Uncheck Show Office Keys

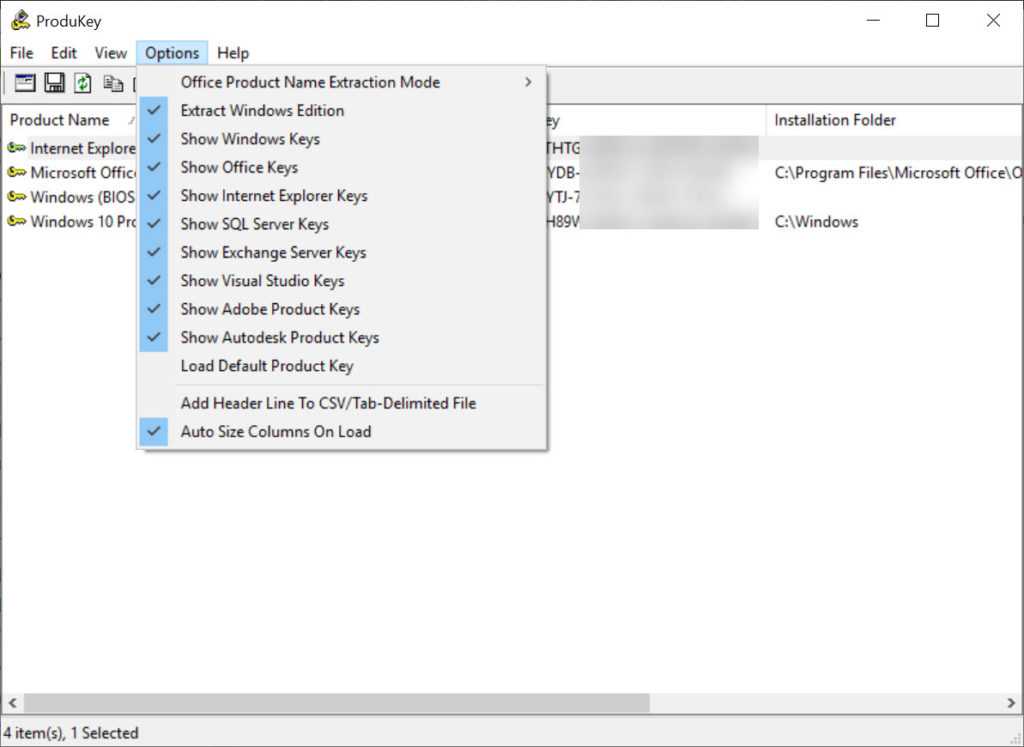click(342, 167)
